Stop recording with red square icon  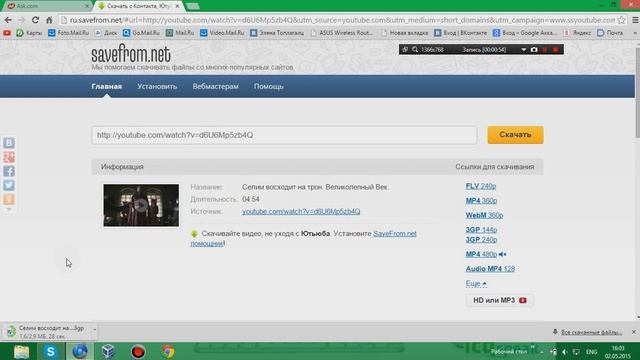(x=556, y=49)
